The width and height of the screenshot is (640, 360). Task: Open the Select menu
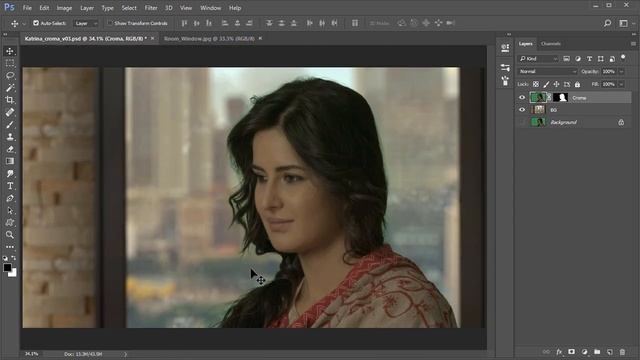pyautogui.click(x=129, y=8)
